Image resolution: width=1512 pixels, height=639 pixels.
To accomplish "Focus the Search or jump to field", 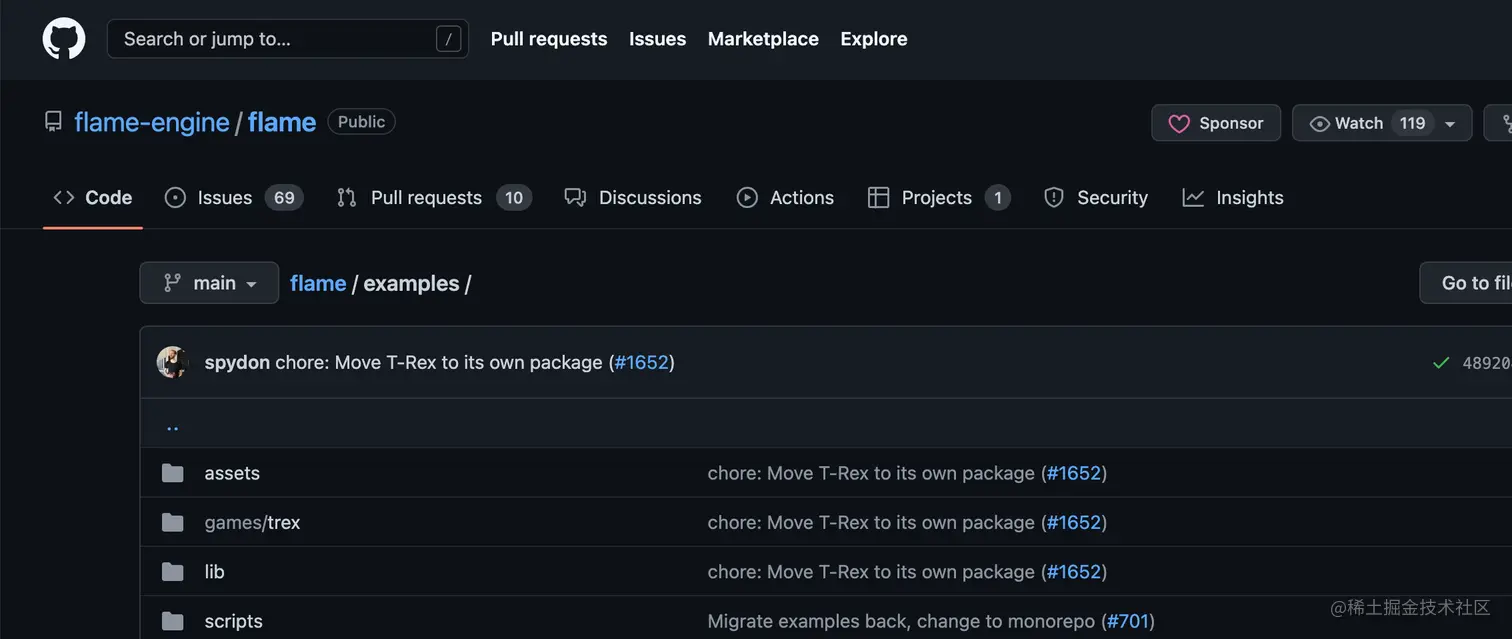I will pos(288,39).
